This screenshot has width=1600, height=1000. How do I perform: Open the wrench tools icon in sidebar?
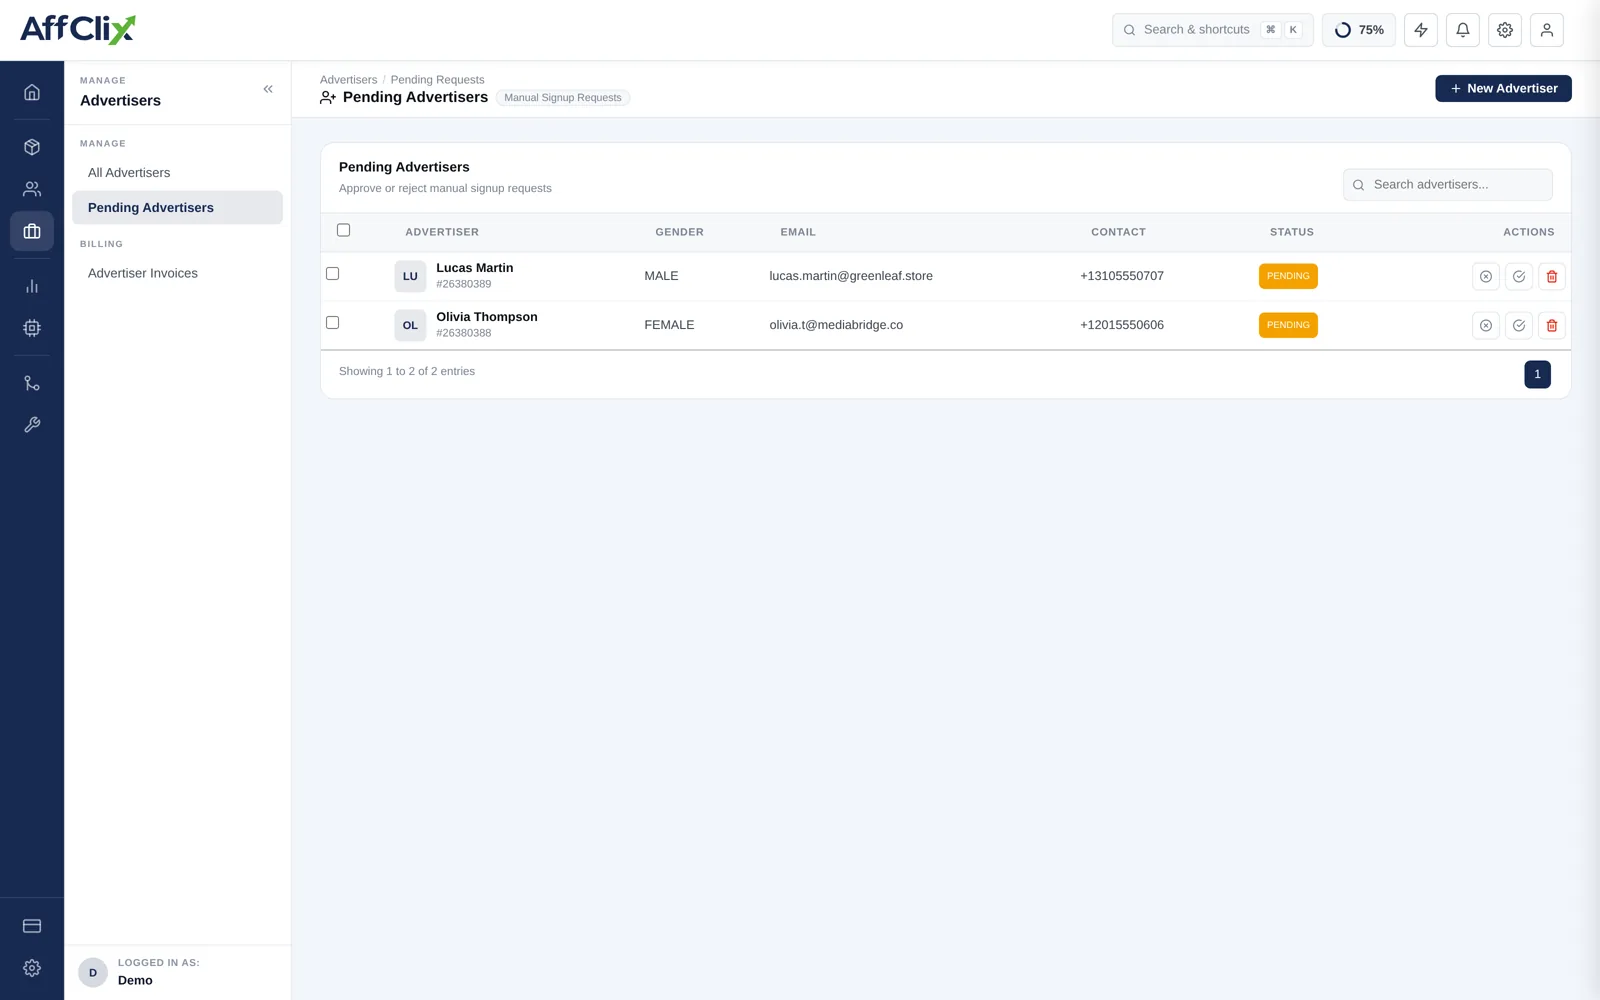coord(32,425)
